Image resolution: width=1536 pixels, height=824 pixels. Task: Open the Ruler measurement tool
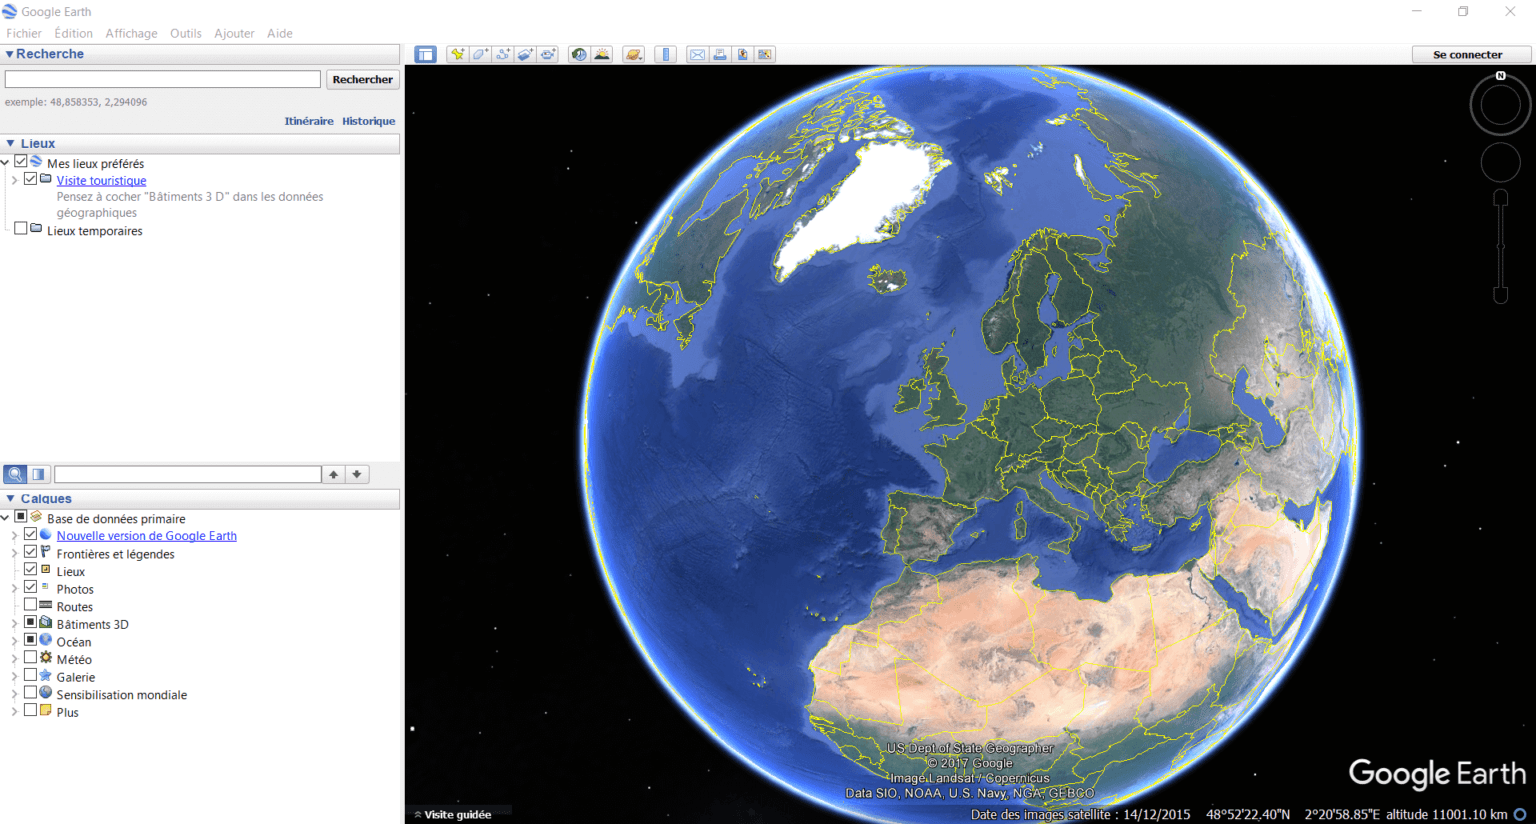(x=666, y=54)
